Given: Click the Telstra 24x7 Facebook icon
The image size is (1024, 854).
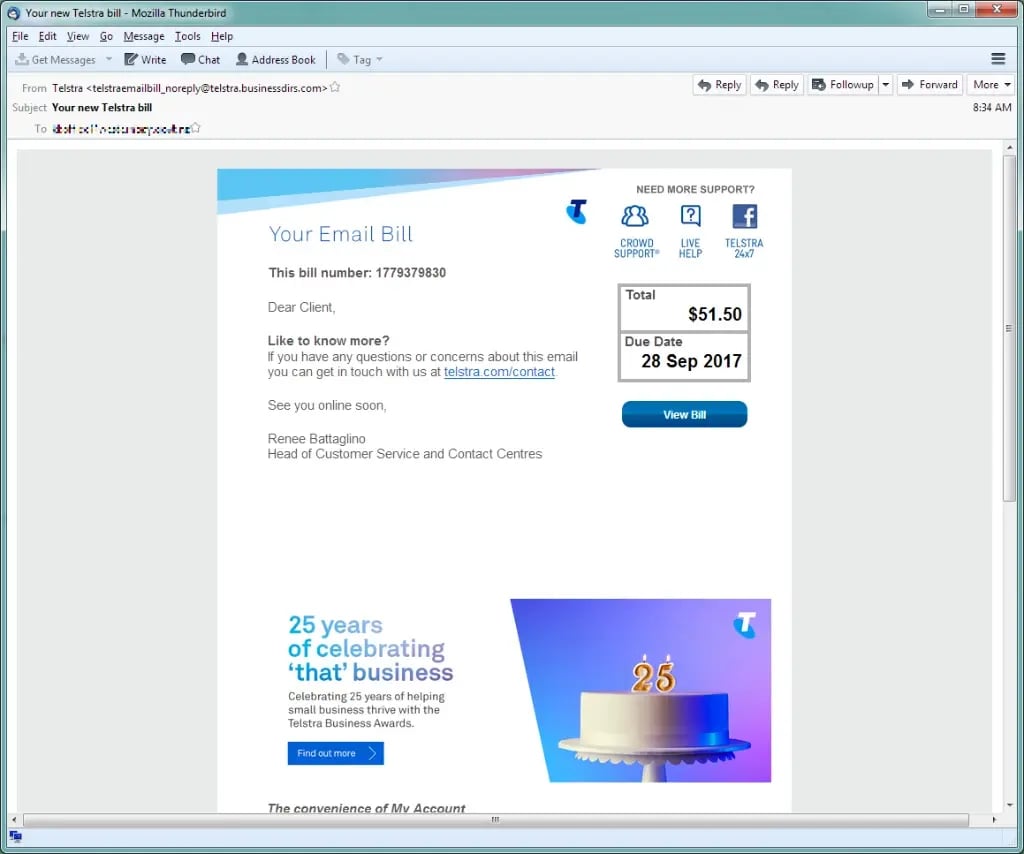Looking at the screenshot, I should pyautogui.click(x=744, y=217).
